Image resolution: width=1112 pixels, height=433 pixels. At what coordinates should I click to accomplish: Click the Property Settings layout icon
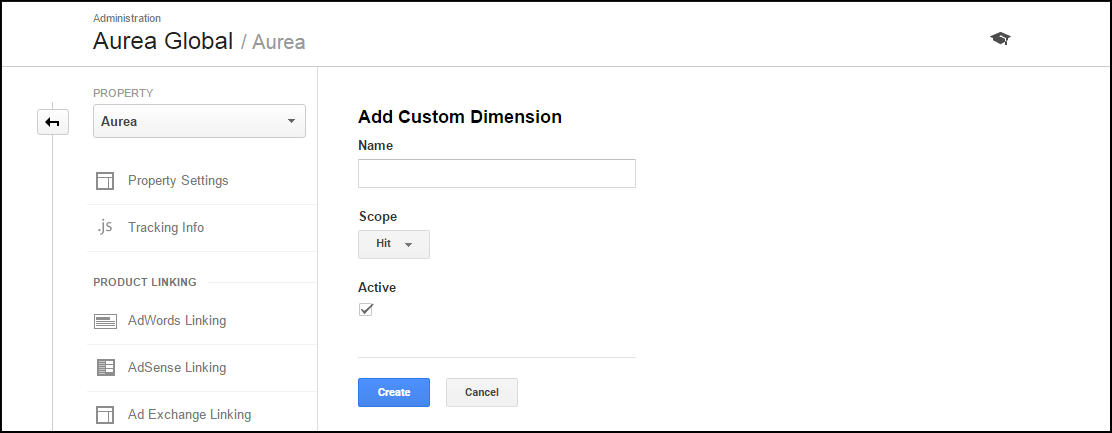coord(105,181)
